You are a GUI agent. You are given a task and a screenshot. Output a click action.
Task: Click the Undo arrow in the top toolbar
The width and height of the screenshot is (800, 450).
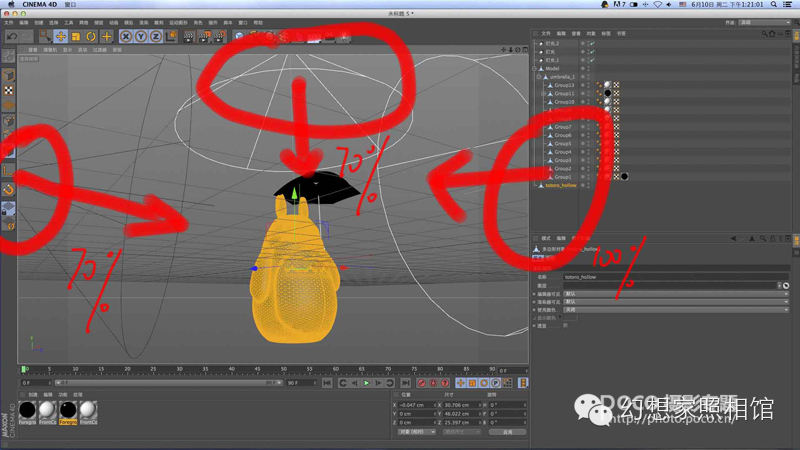[x=12, y=36]
